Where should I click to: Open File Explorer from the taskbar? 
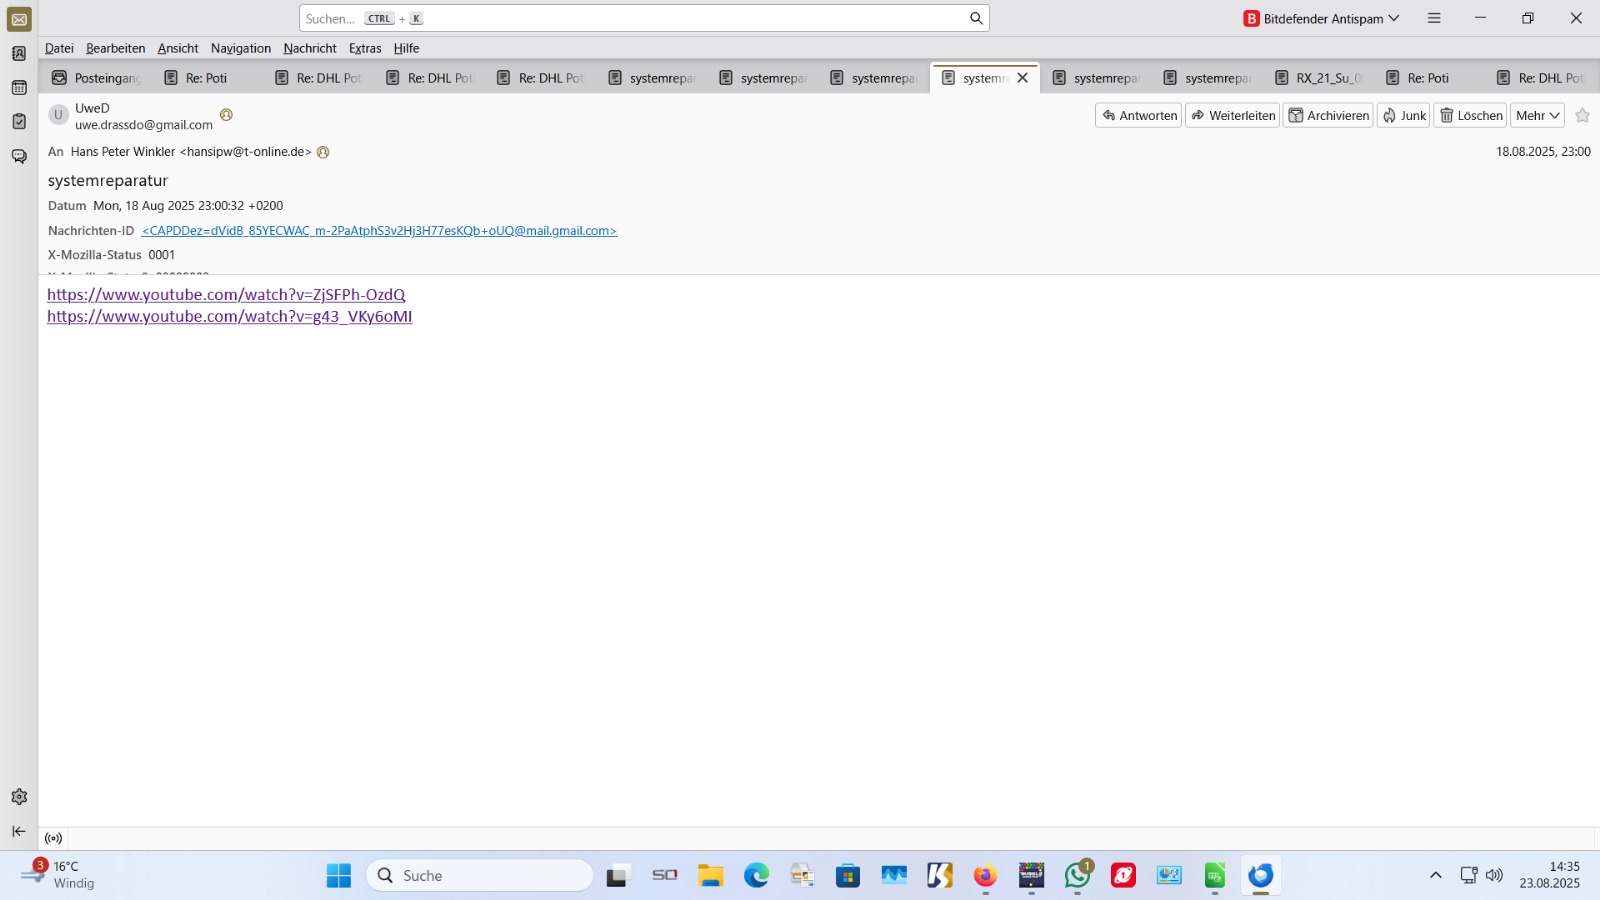click(x=710, y=876)
